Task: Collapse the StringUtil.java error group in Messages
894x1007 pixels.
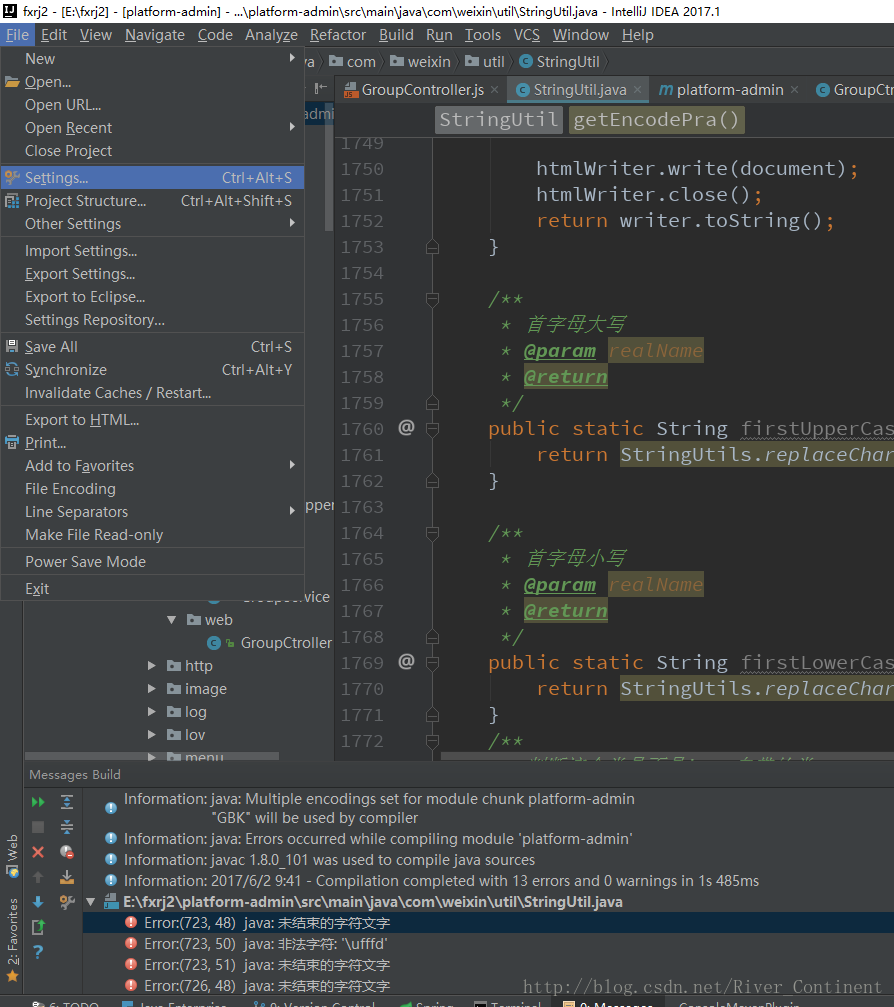Action: 91,902
